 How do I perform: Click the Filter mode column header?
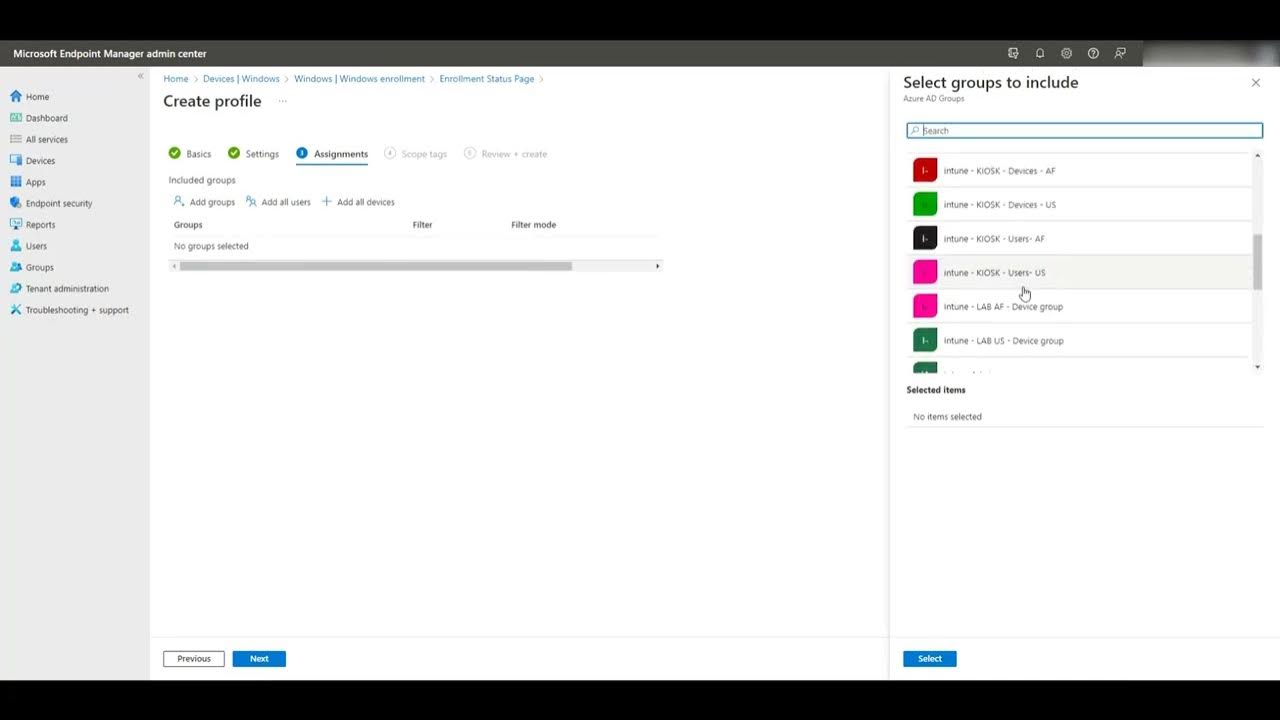click(533, 225)
